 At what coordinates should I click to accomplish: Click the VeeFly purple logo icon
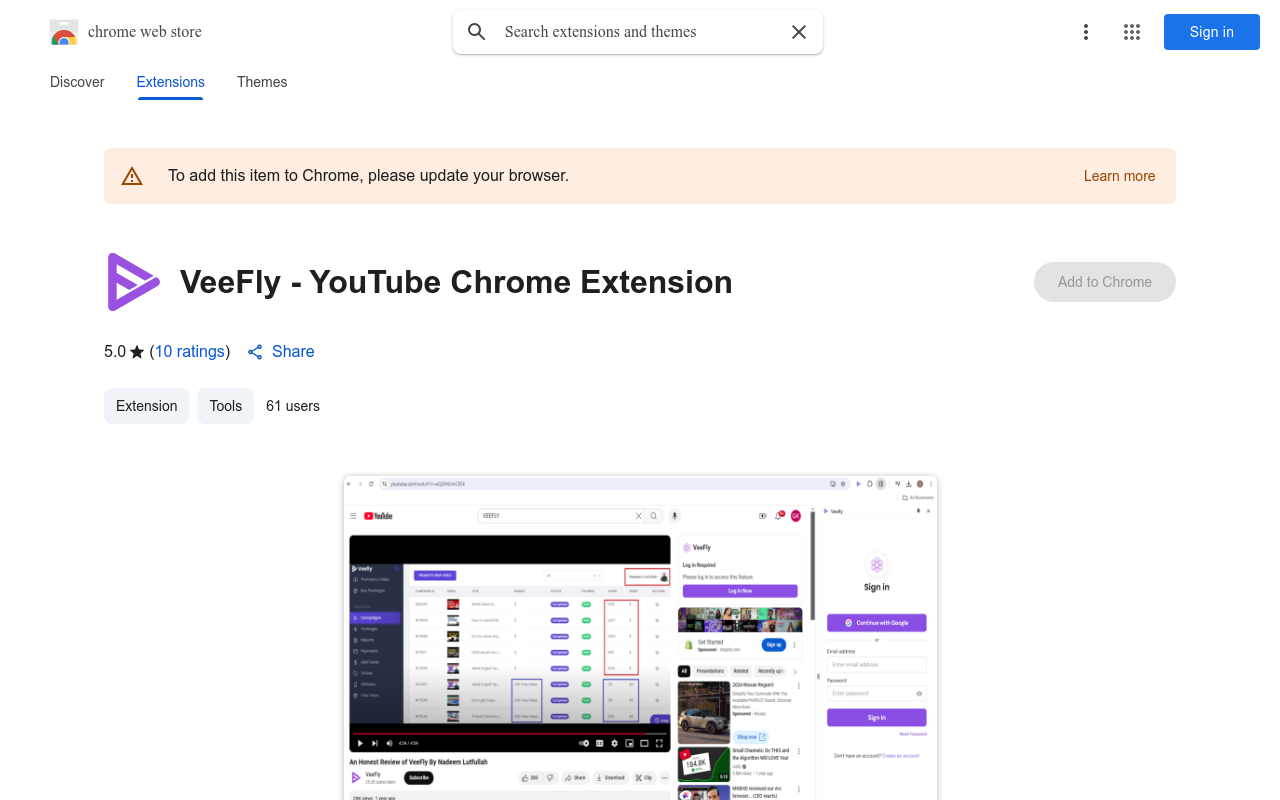133,282
